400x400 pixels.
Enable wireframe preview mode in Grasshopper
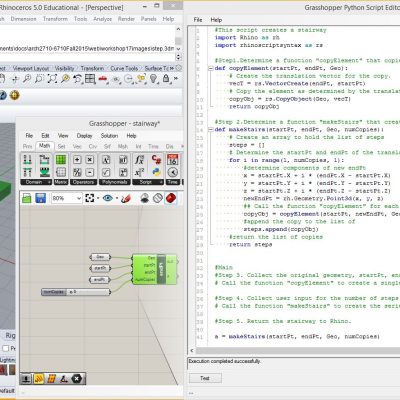pos(157,198)
